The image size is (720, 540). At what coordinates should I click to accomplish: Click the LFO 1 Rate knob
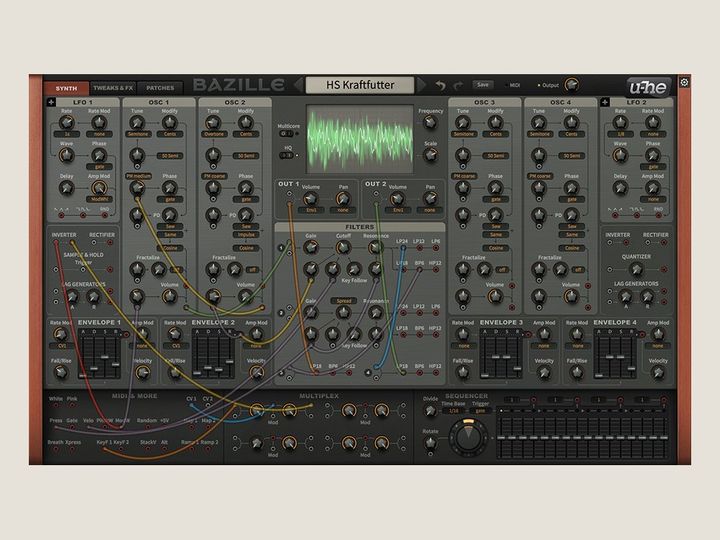click(x=67, y=123)
